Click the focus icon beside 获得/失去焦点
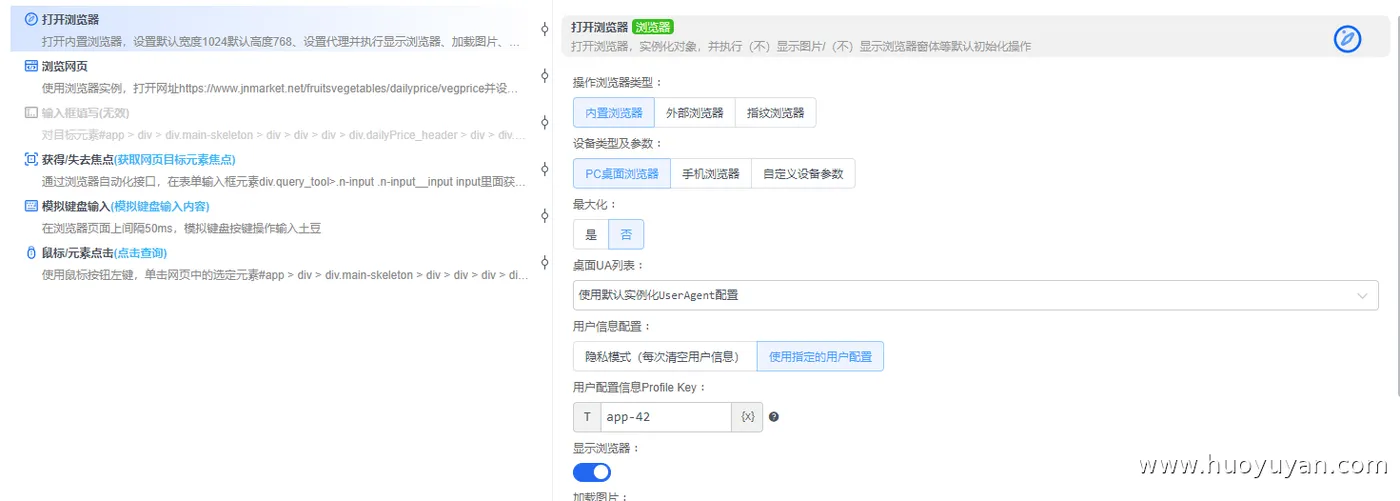This screenshot has width=1400, height=501. [x=31, y=160]
